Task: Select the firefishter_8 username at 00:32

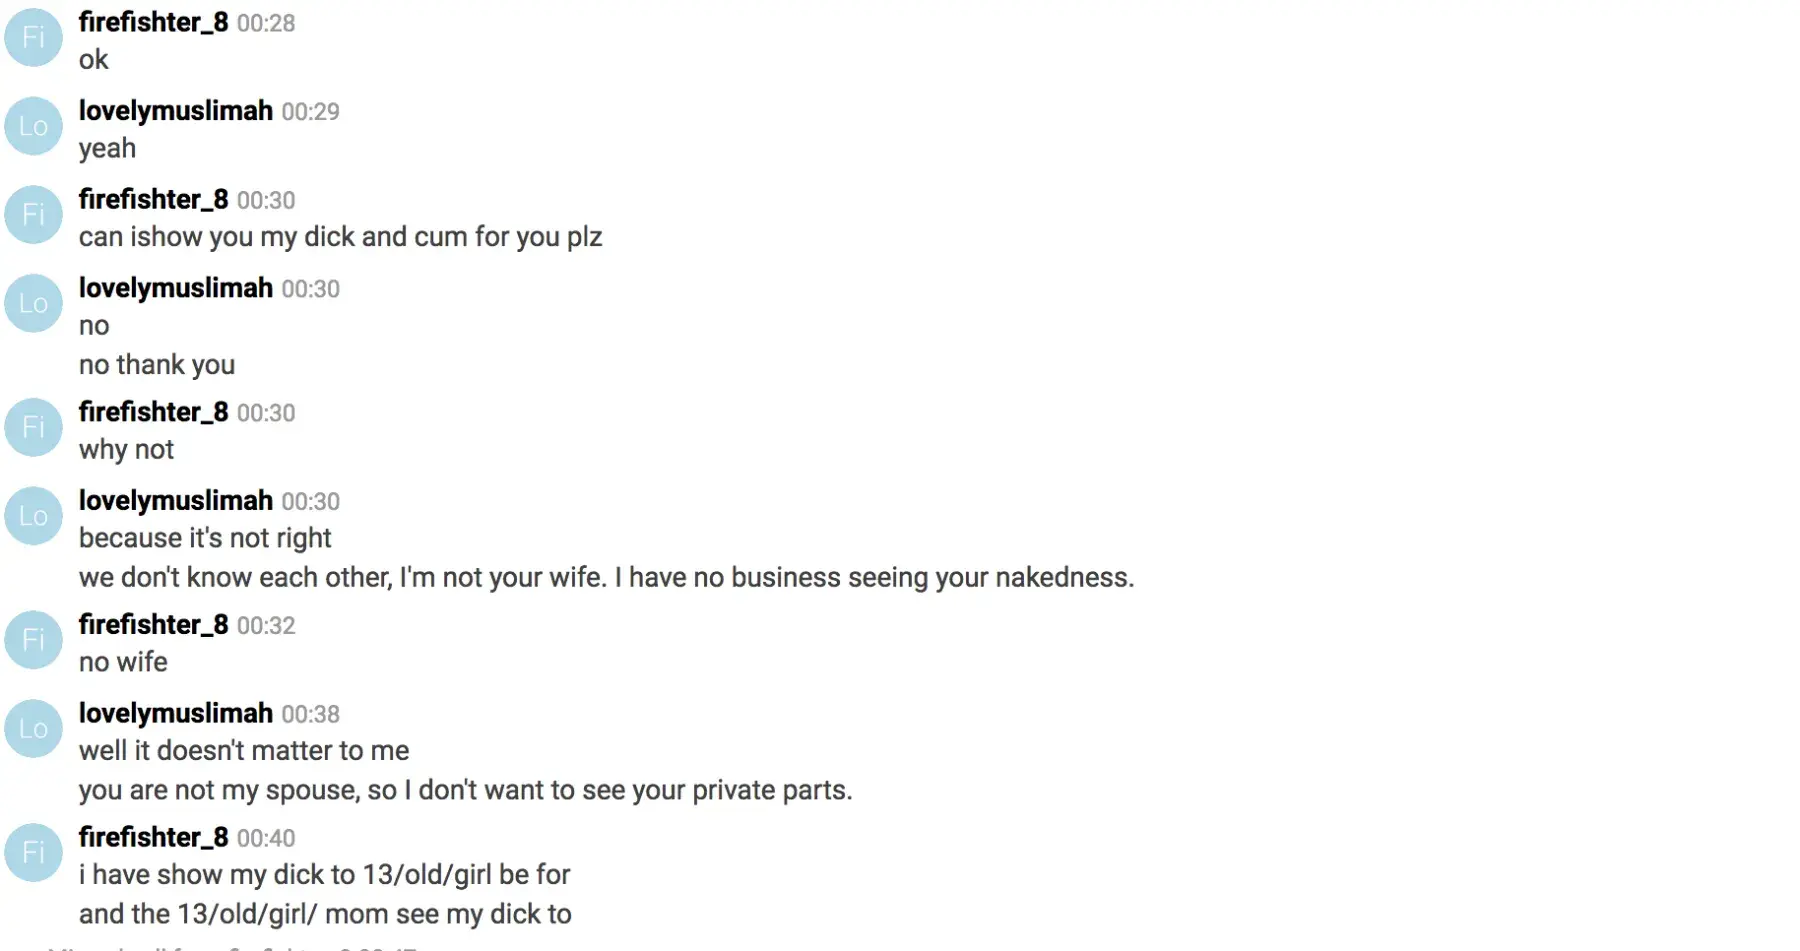Action: click(153, 624)
